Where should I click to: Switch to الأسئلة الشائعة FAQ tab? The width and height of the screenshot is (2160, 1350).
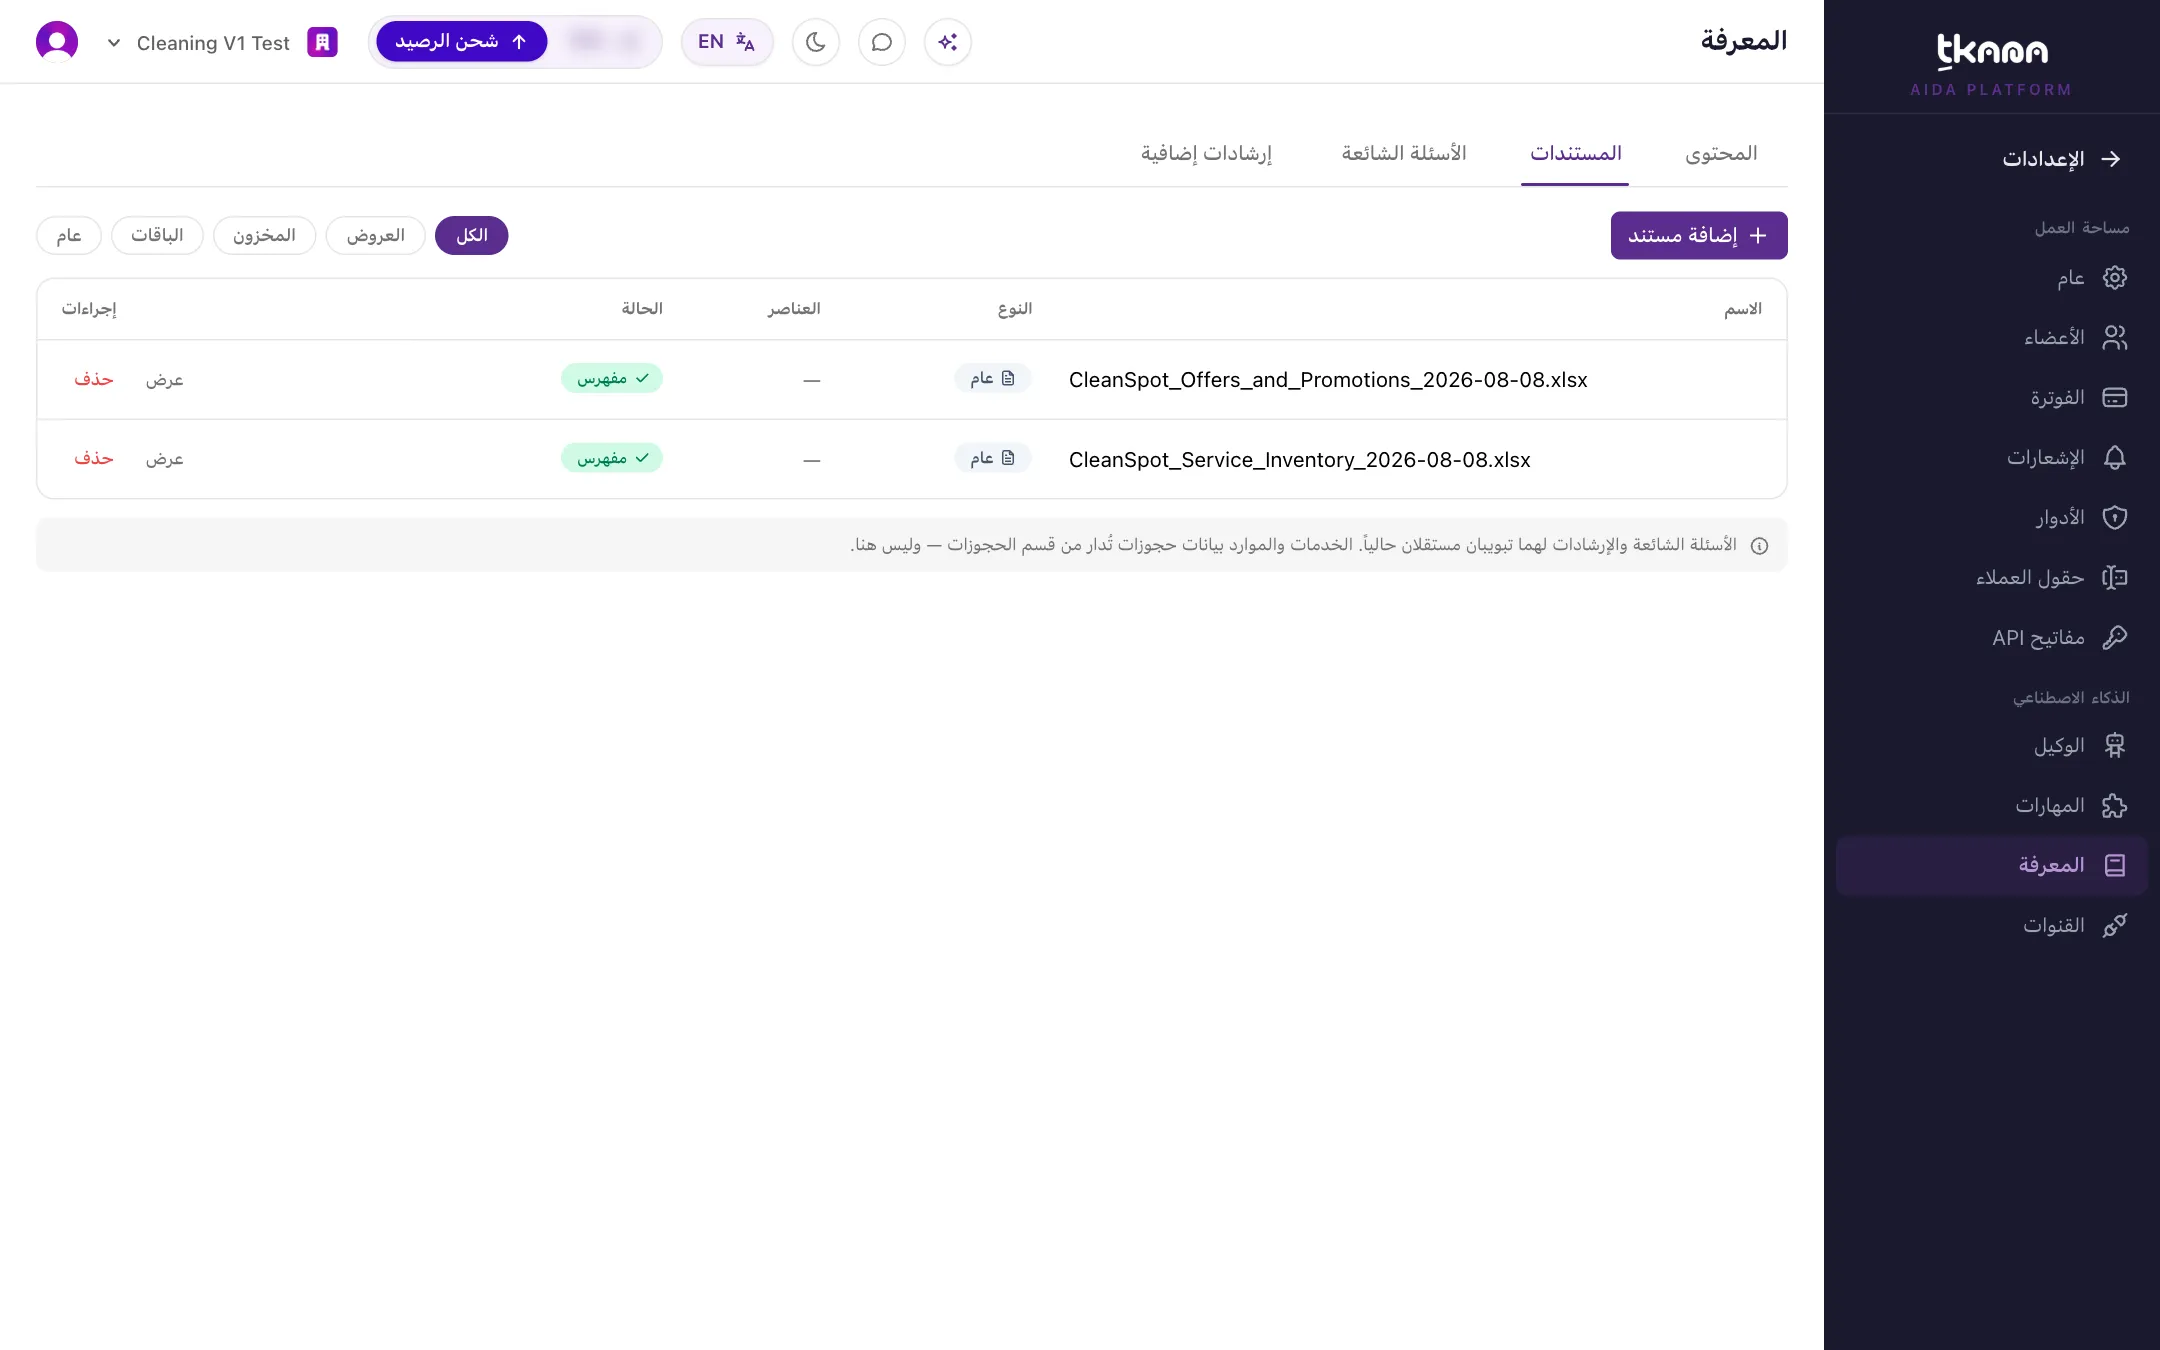pyautogui.click(x=1404, y=154)
